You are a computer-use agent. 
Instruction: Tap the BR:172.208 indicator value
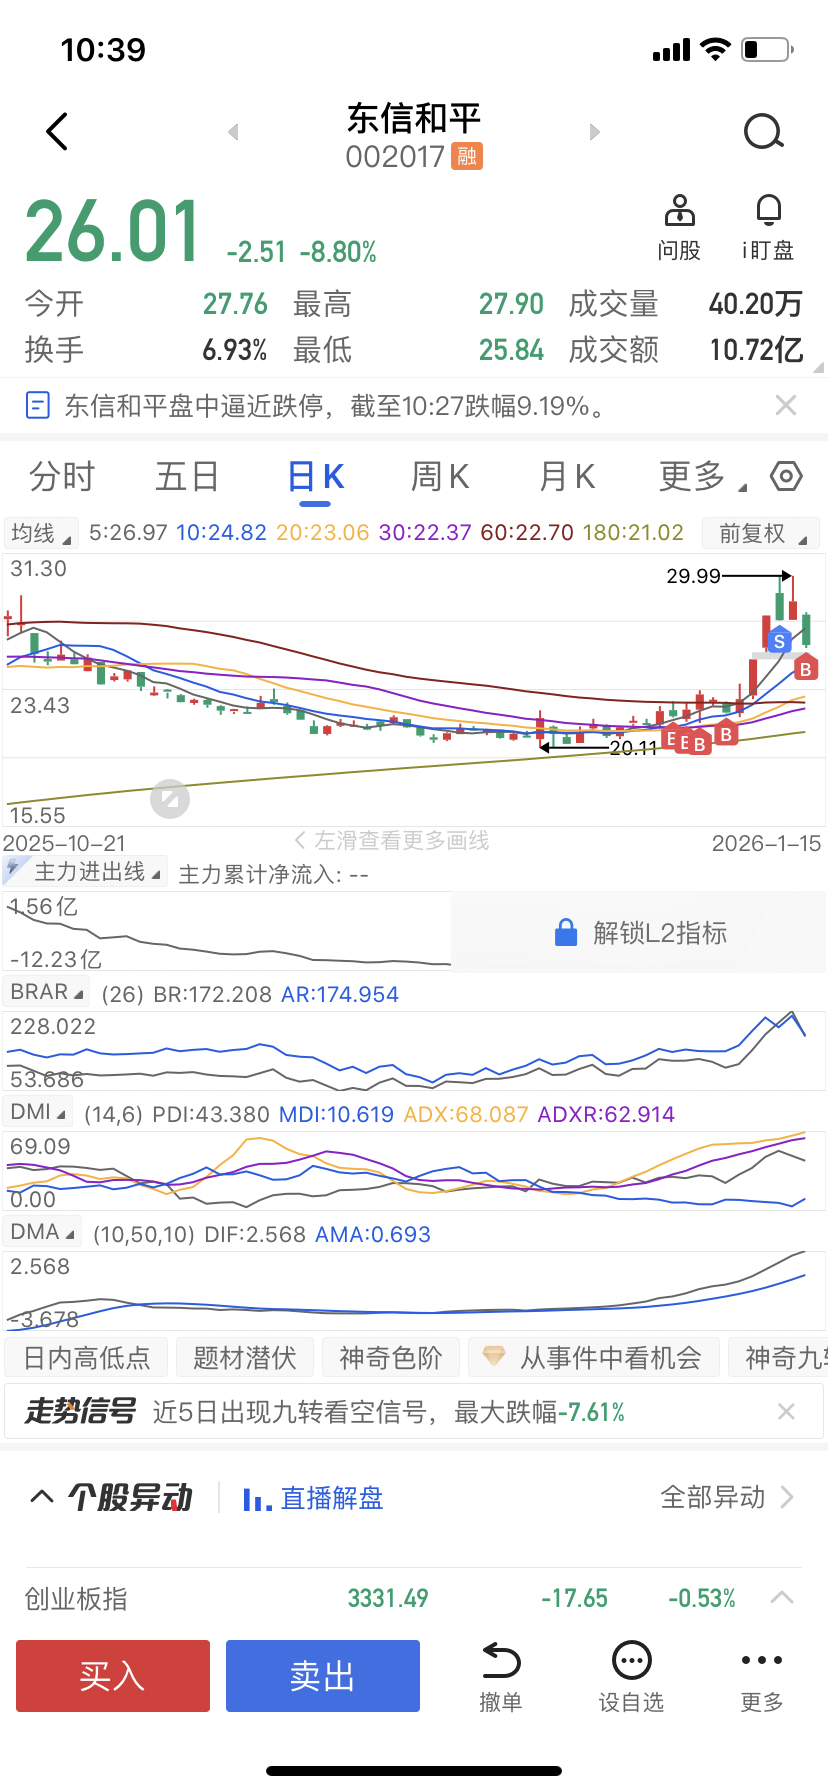click(213, 994)
